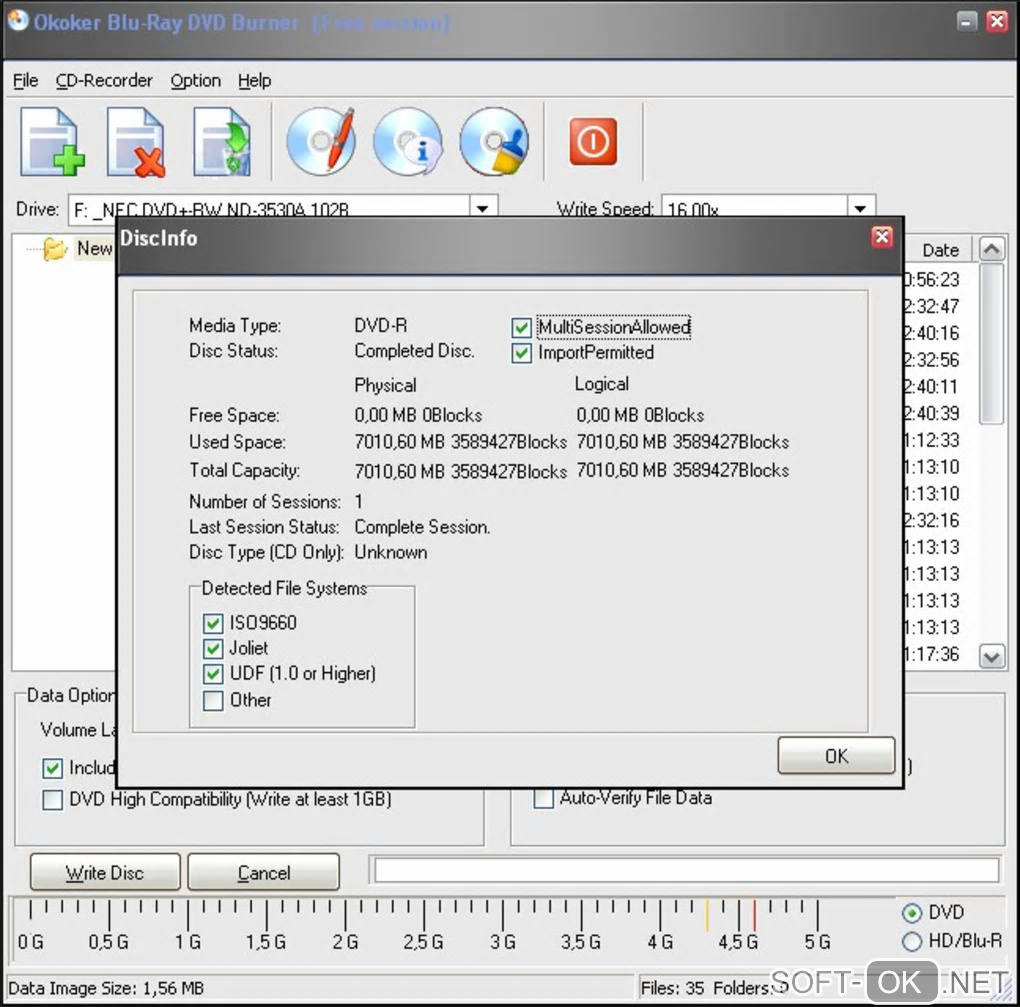
Task: Click the Remove File icon with red X
Action: pos(138,142)
